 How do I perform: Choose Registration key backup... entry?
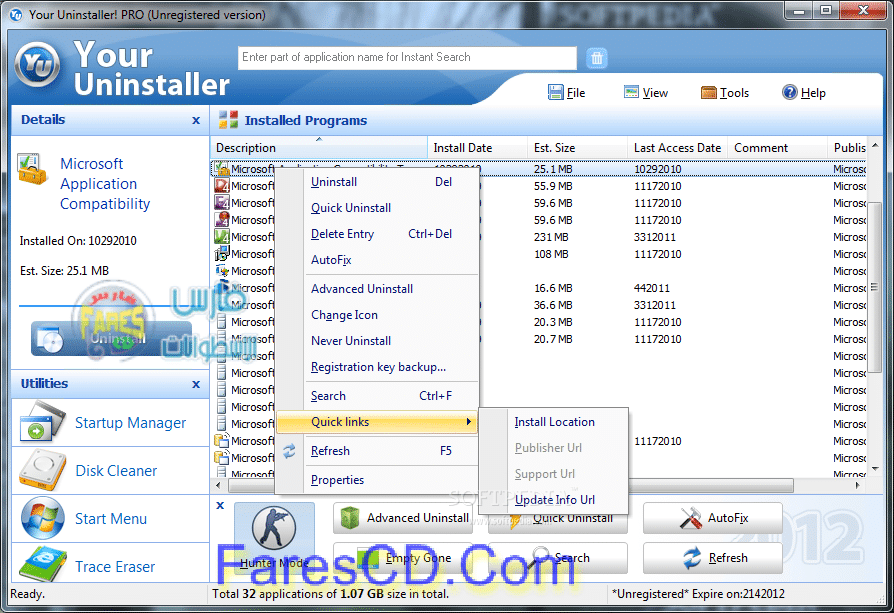point(377,367)
